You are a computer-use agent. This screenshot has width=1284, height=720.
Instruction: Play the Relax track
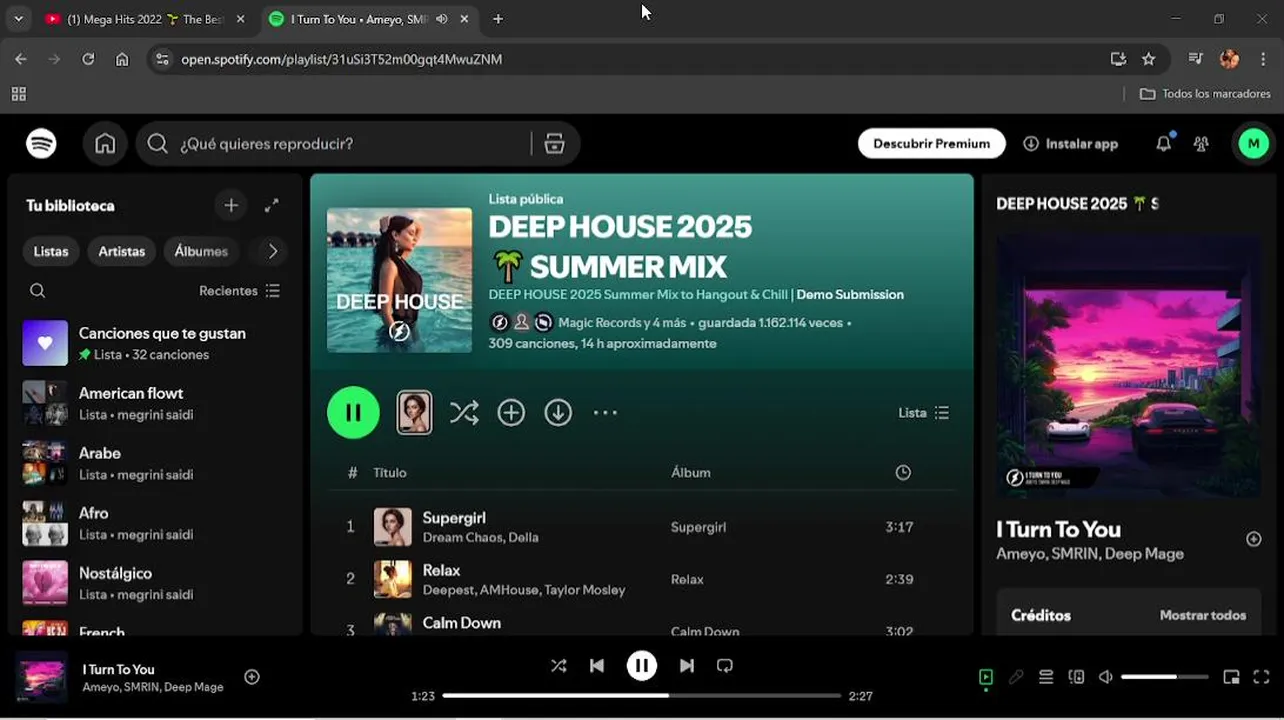tap(642, 579)
